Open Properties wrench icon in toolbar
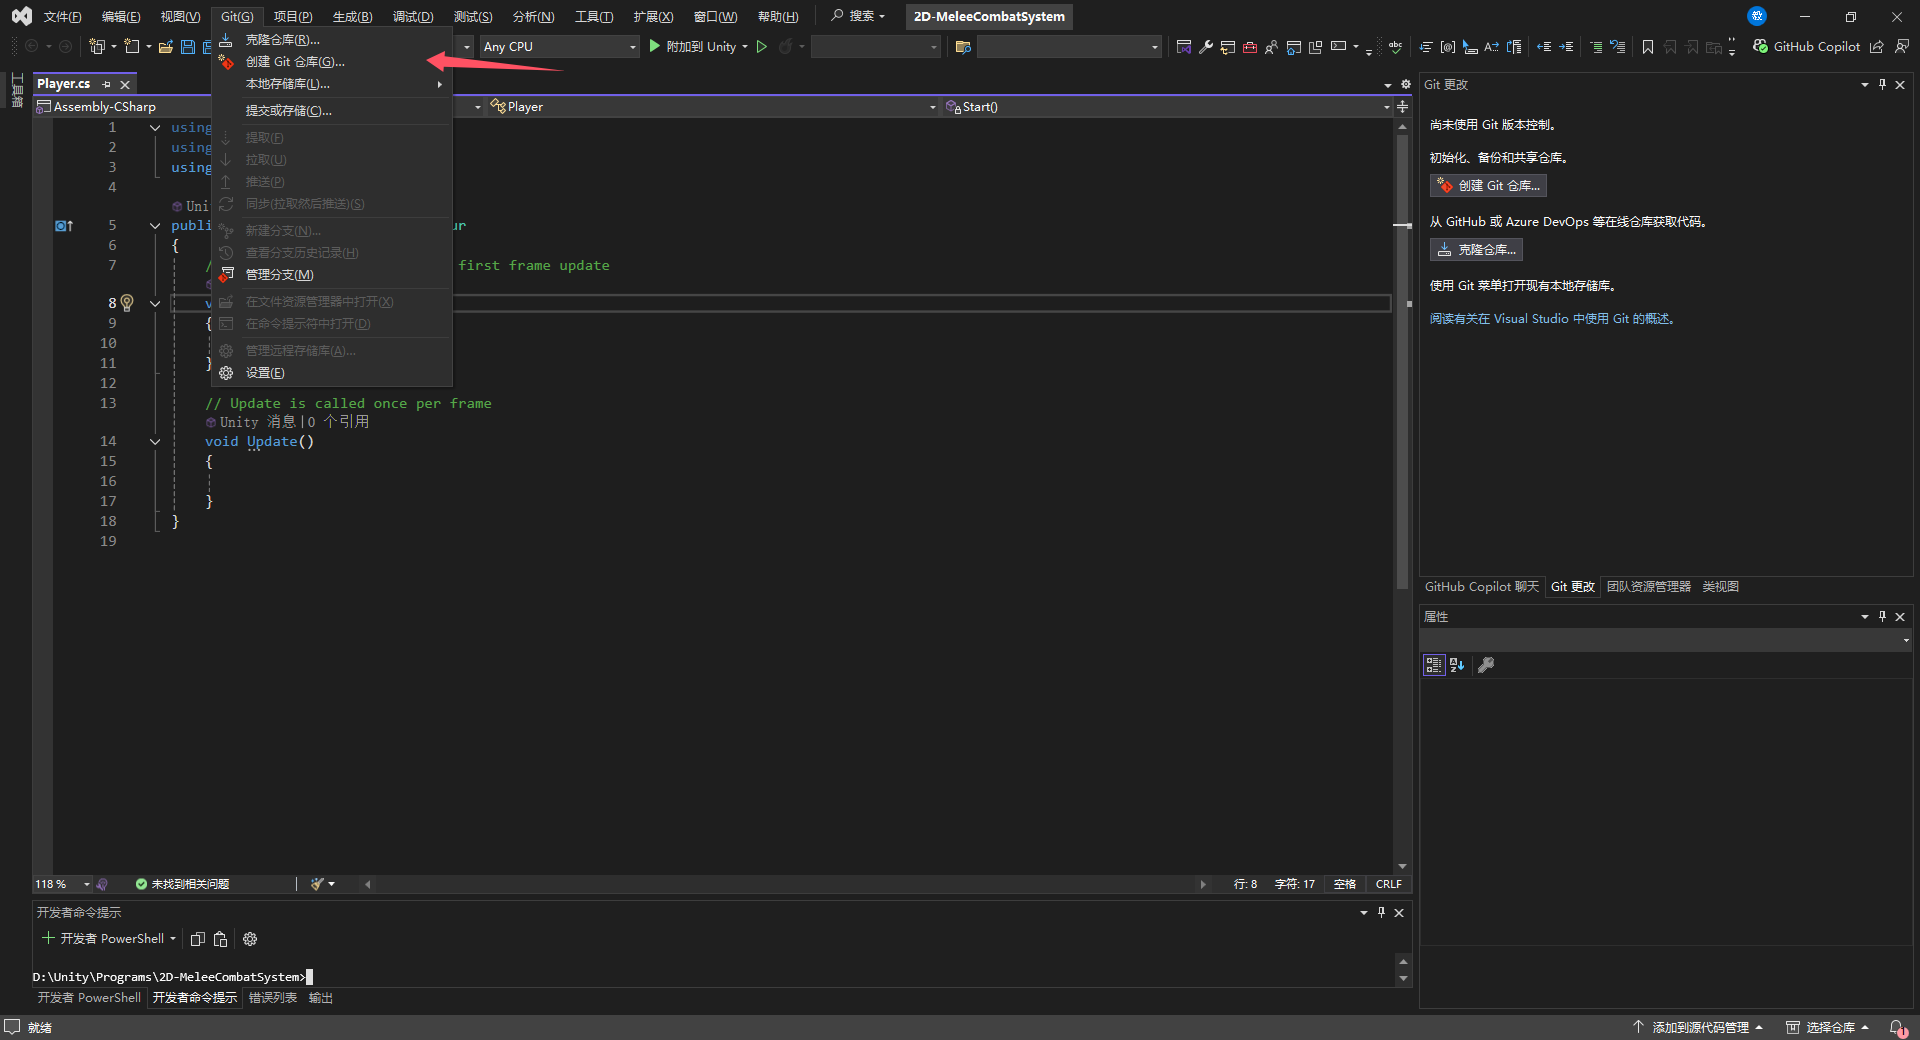Image resolution: width=1920 pixels, height=1040 pixels. click(x=1206, y=47)
